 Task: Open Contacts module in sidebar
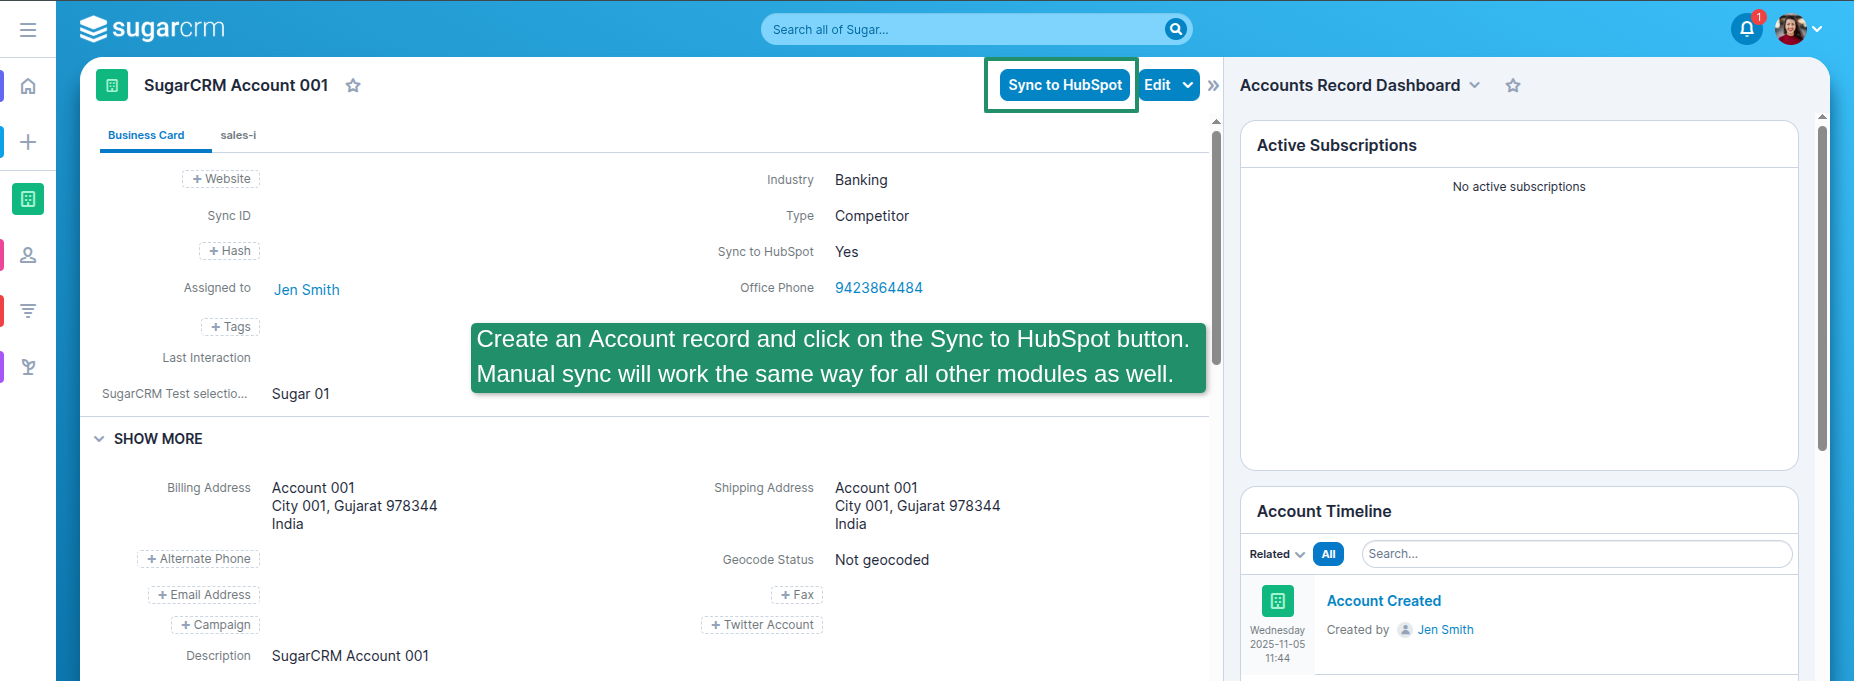coord(28,255)
